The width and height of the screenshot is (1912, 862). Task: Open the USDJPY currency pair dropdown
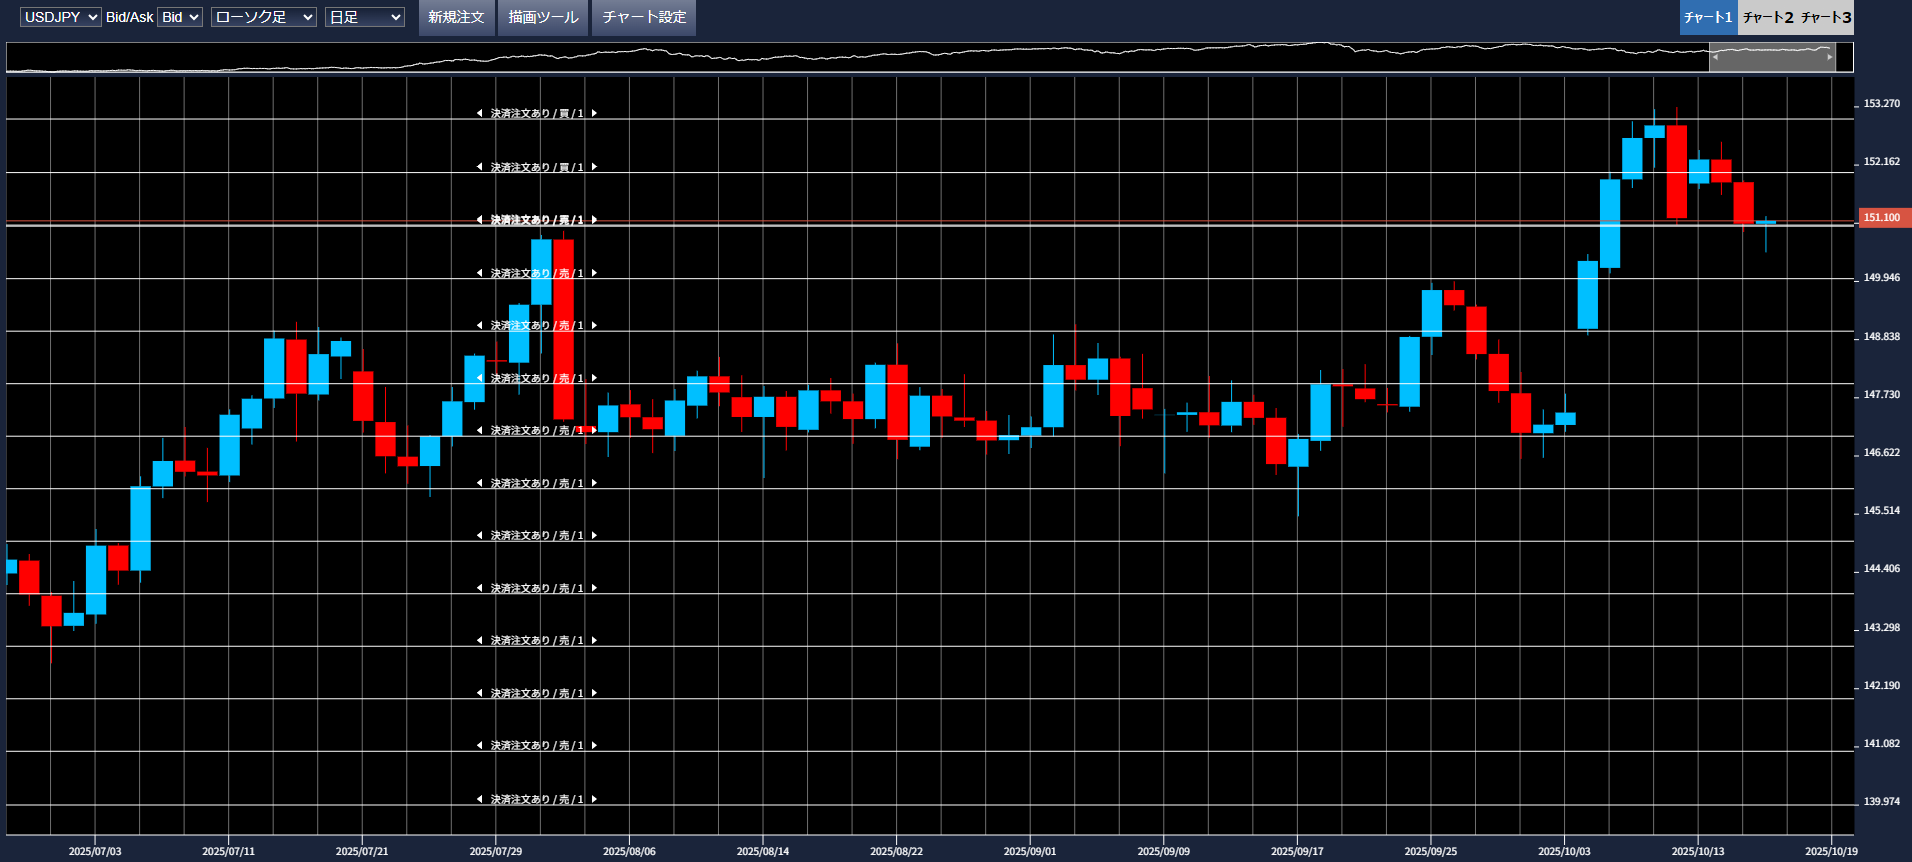click(60, 17)
